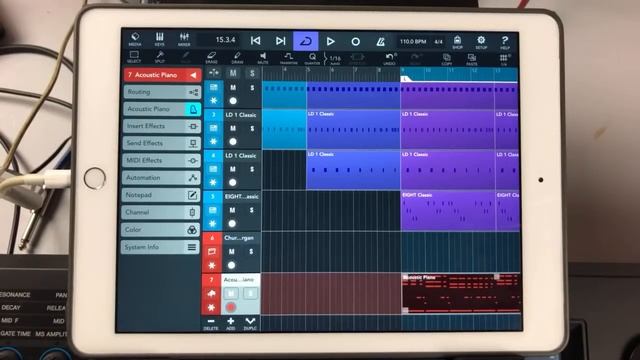Open the Acoustic Piano instrument section
The width and height of the screenshot is (640, 360).
(x=162, y=109)
